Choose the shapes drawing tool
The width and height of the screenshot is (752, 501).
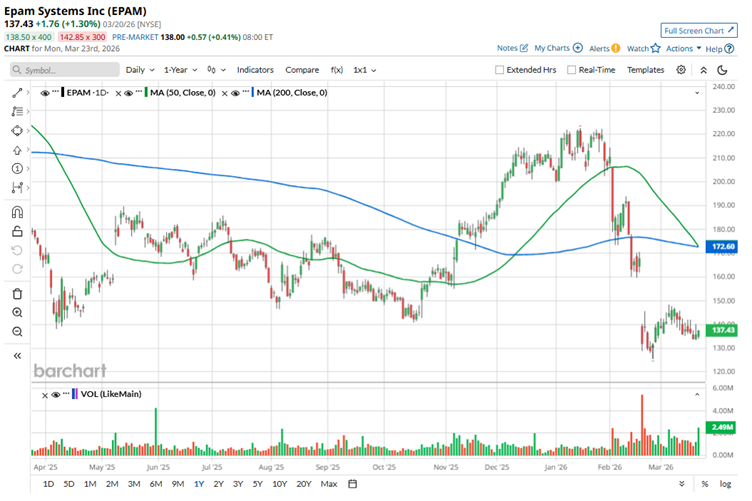17,131
